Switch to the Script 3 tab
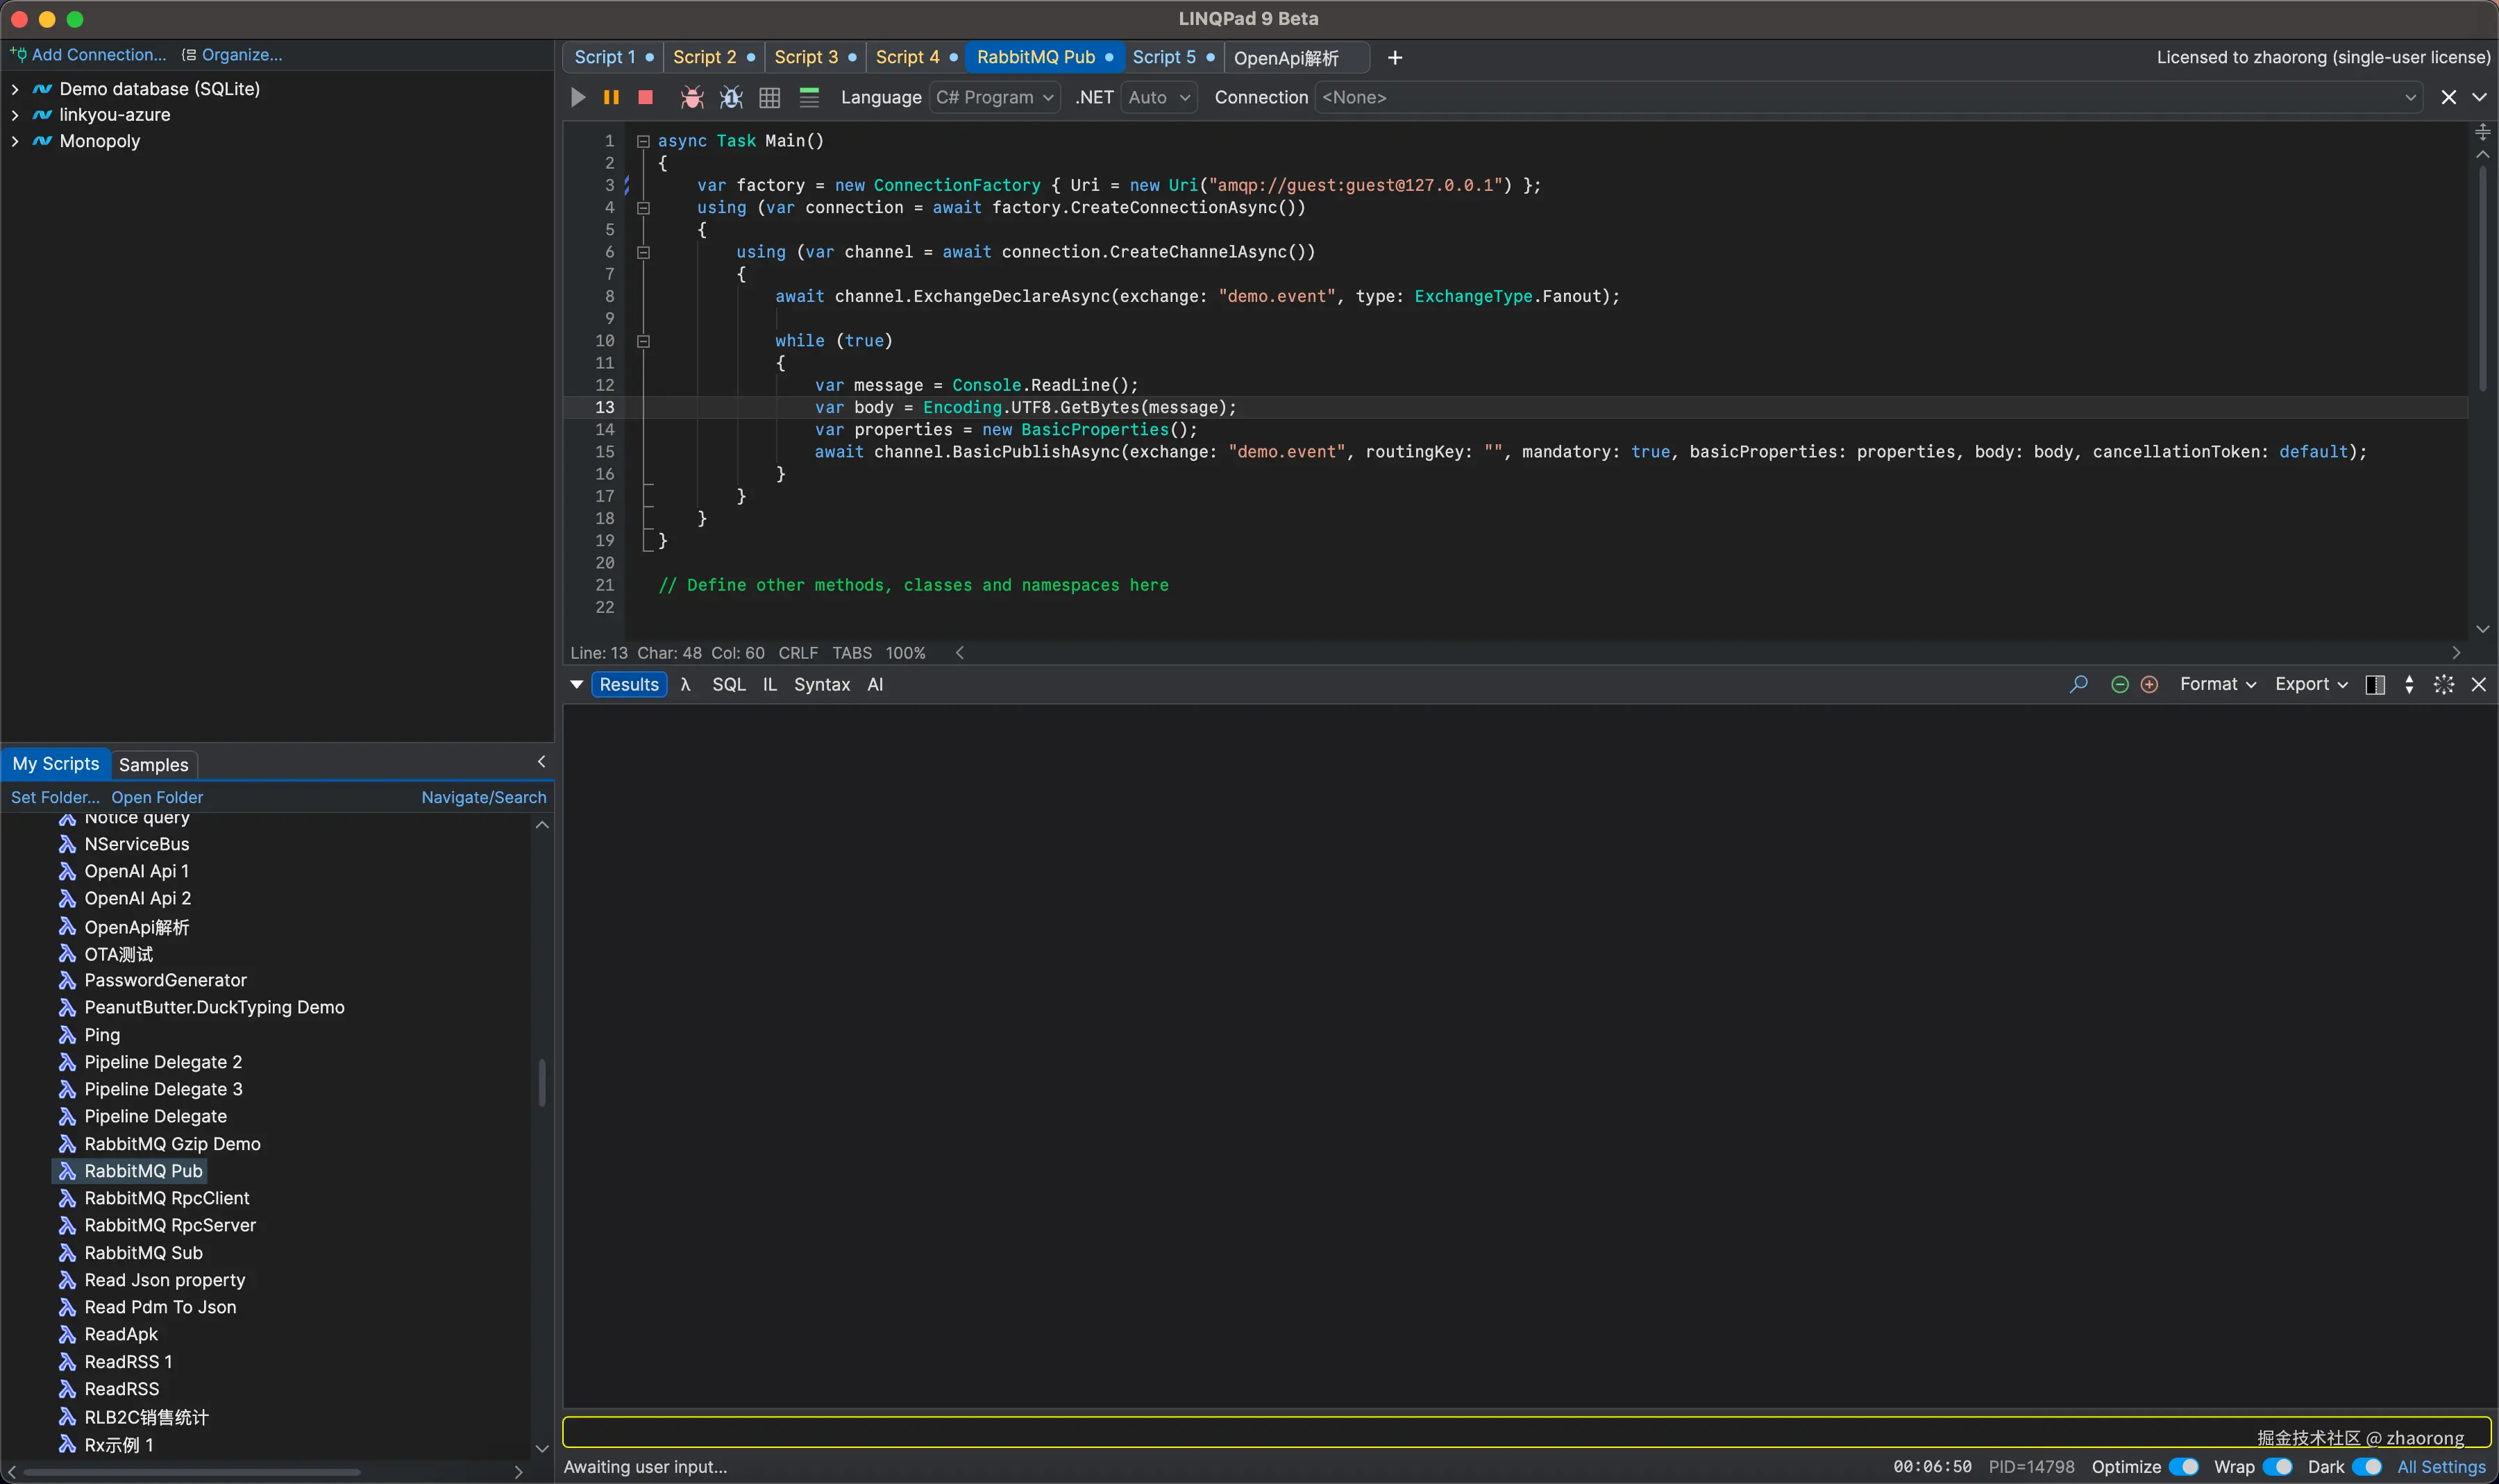 pyautogui.click(x=806, y=57)
